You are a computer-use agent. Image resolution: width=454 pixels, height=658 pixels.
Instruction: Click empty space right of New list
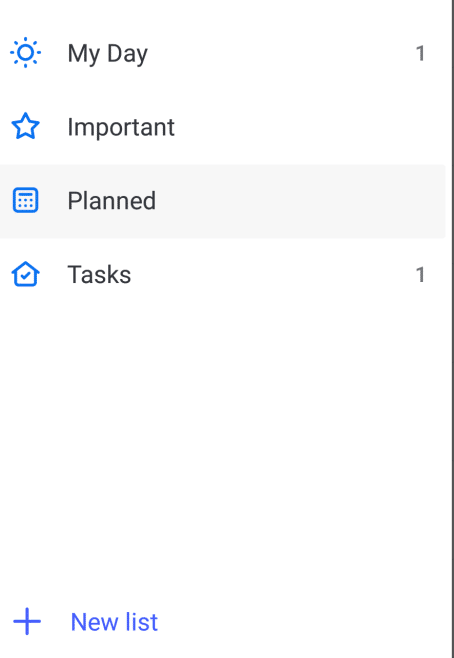pos(300,622)
